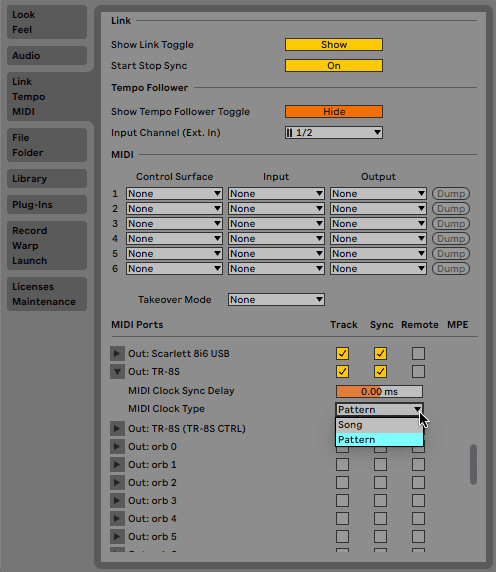Expand the Out: orb 0 port
496x572 pixels.
117,446
